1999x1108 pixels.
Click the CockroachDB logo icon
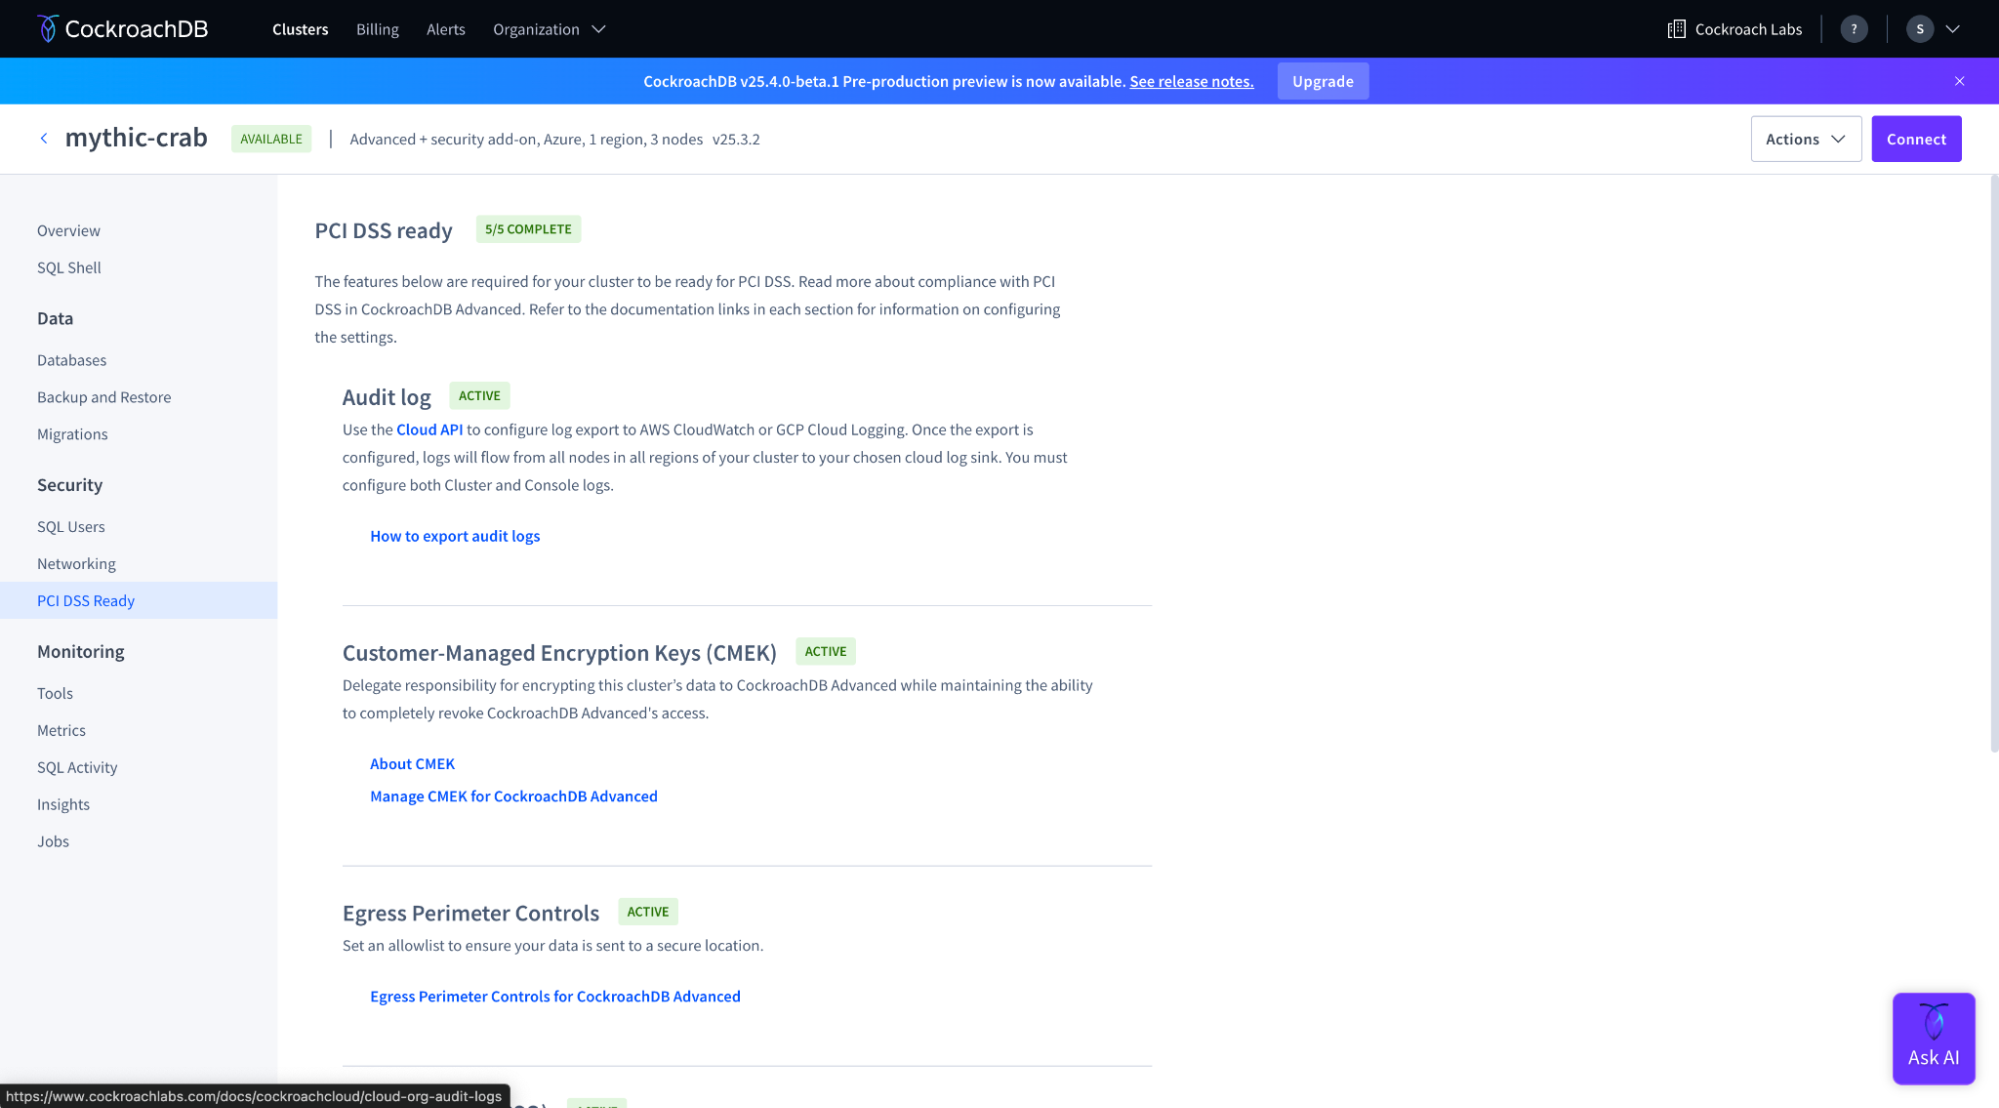point(47,29)
